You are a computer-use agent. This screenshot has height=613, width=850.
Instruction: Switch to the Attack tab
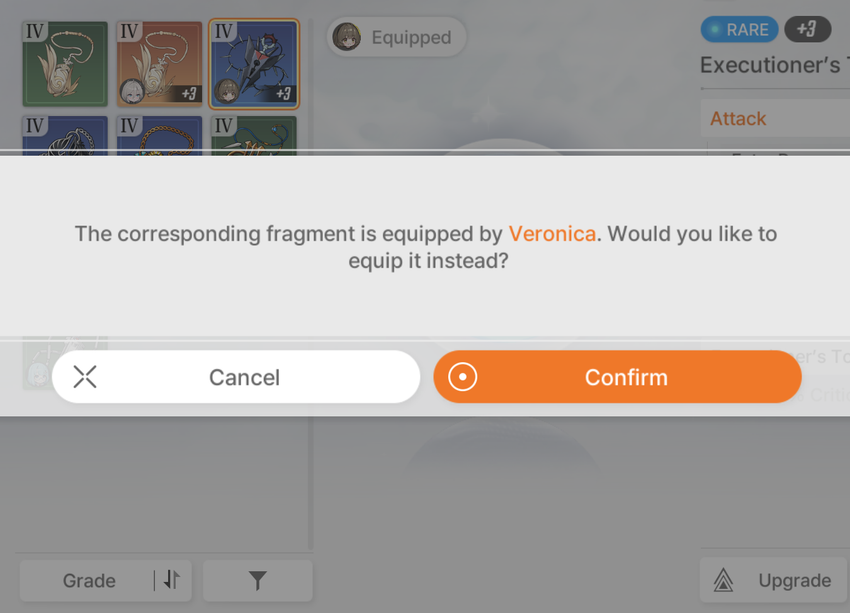pyautogui.click(x=738, y=118)
